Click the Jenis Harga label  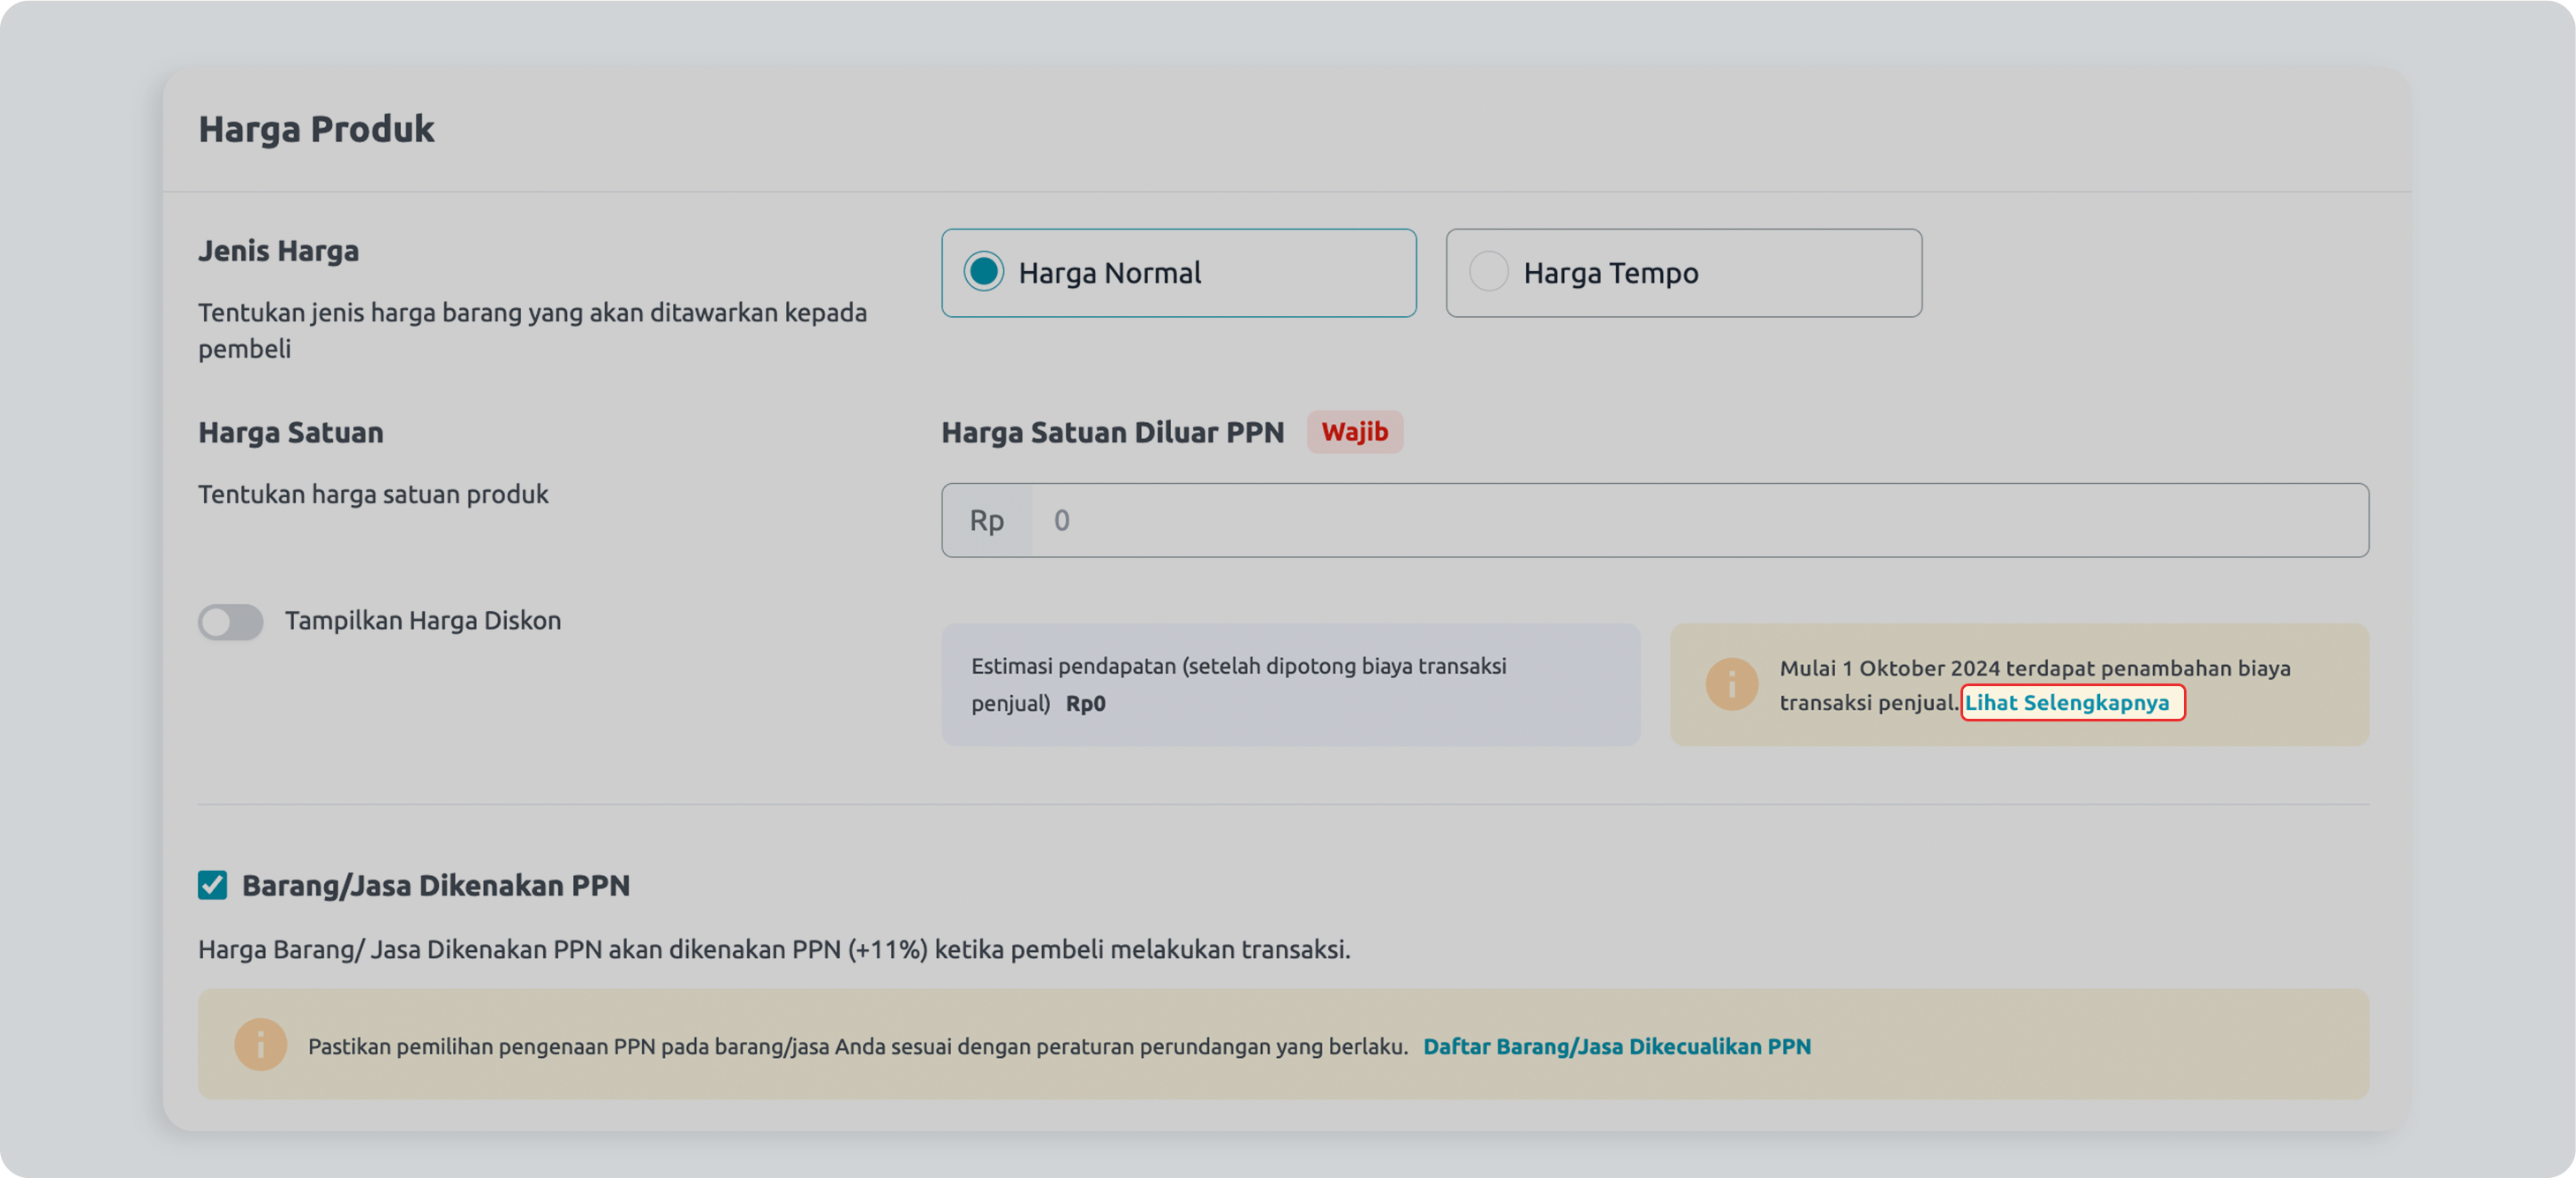[278, 251]
